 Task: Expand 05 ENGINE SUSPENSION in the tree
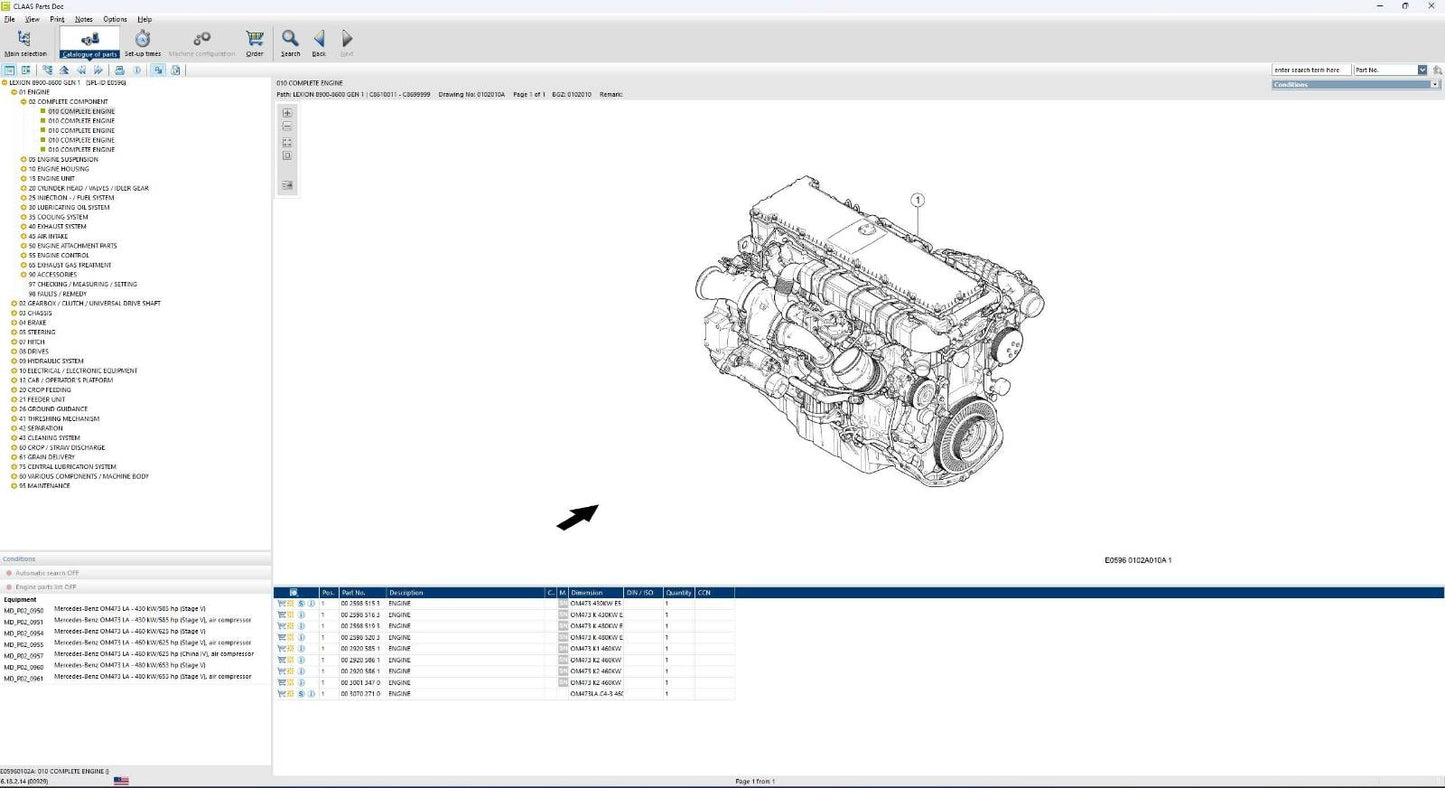(24, 159)
